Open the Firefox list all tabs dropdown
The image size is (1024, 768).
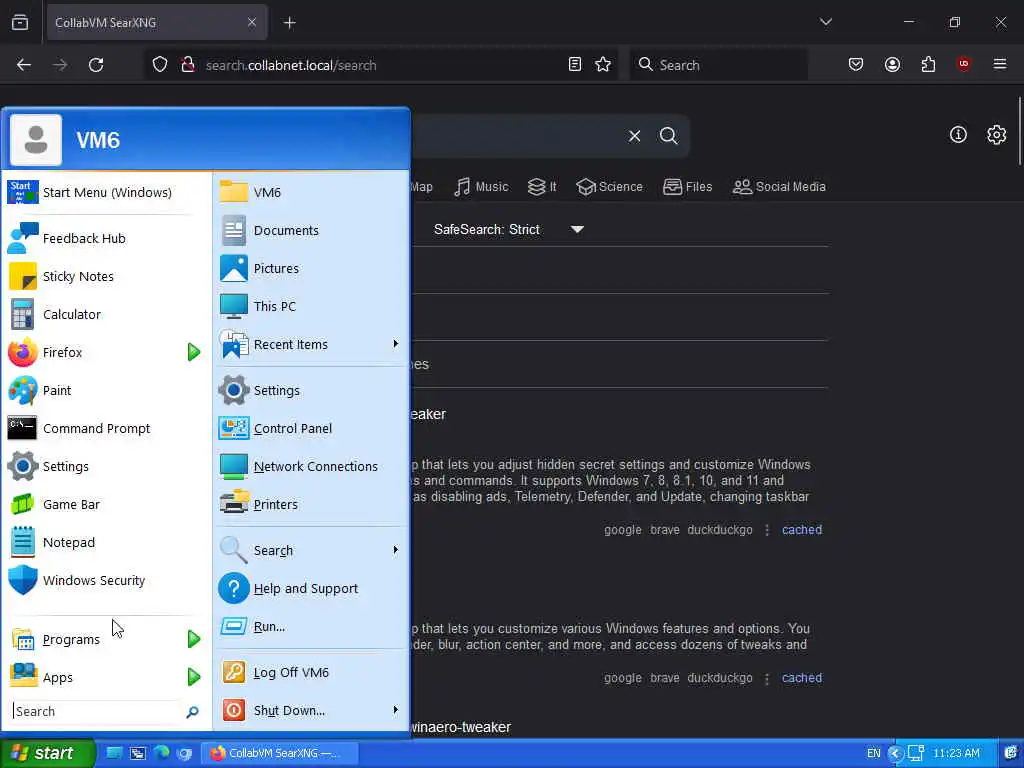click(825, 22)
